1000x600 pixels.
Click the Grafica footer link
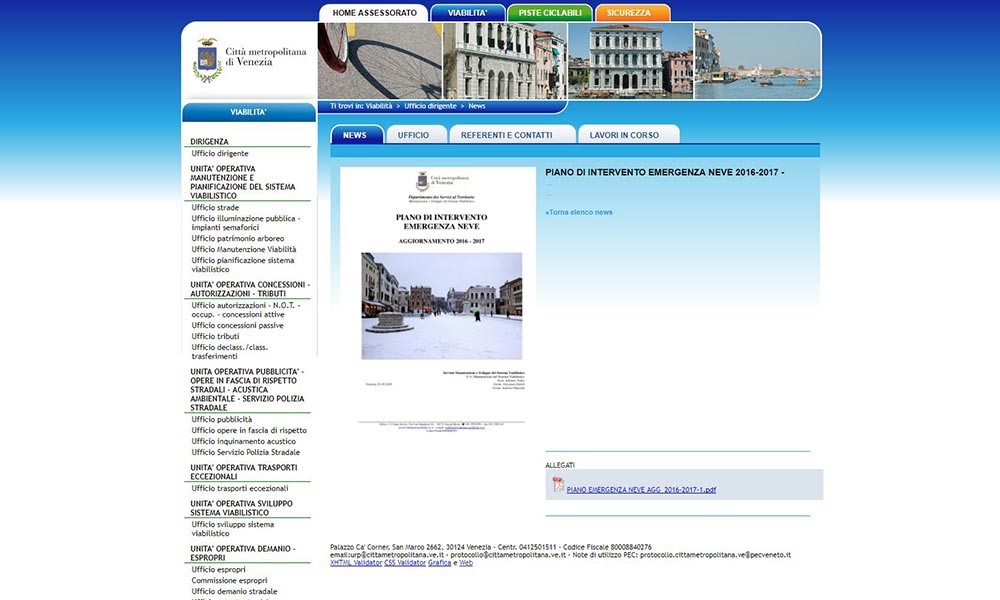(439, 563)
